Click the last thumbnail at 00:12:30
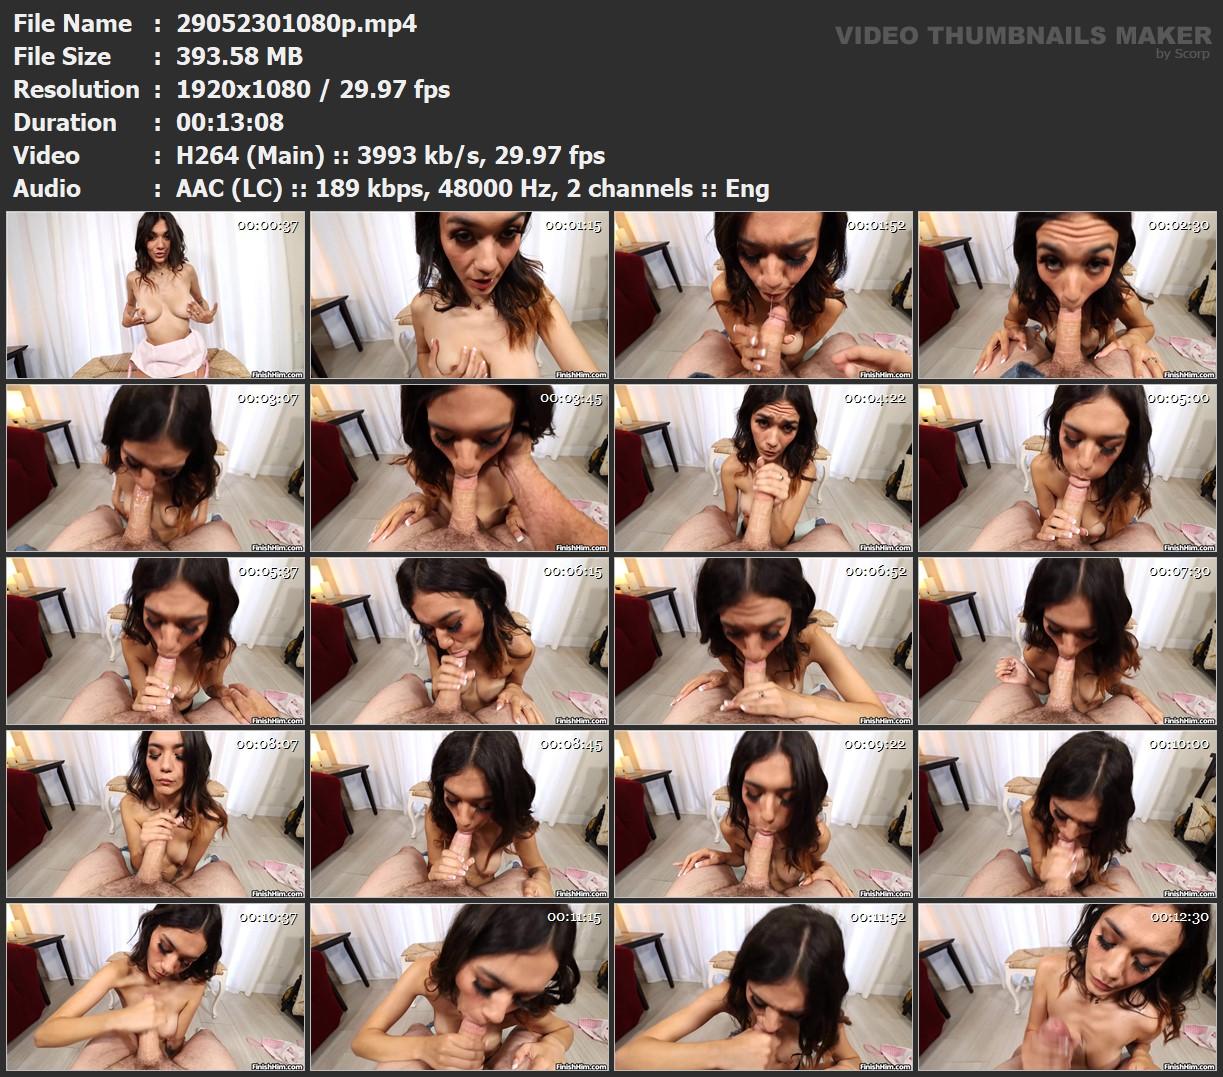 pos(1067,987)
